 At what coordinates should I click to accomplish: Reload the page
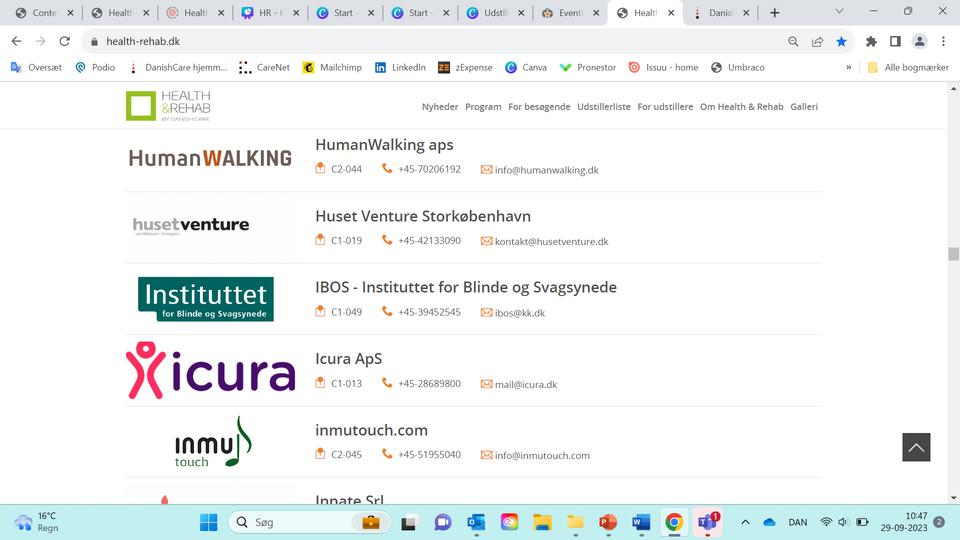pos(64,41)
